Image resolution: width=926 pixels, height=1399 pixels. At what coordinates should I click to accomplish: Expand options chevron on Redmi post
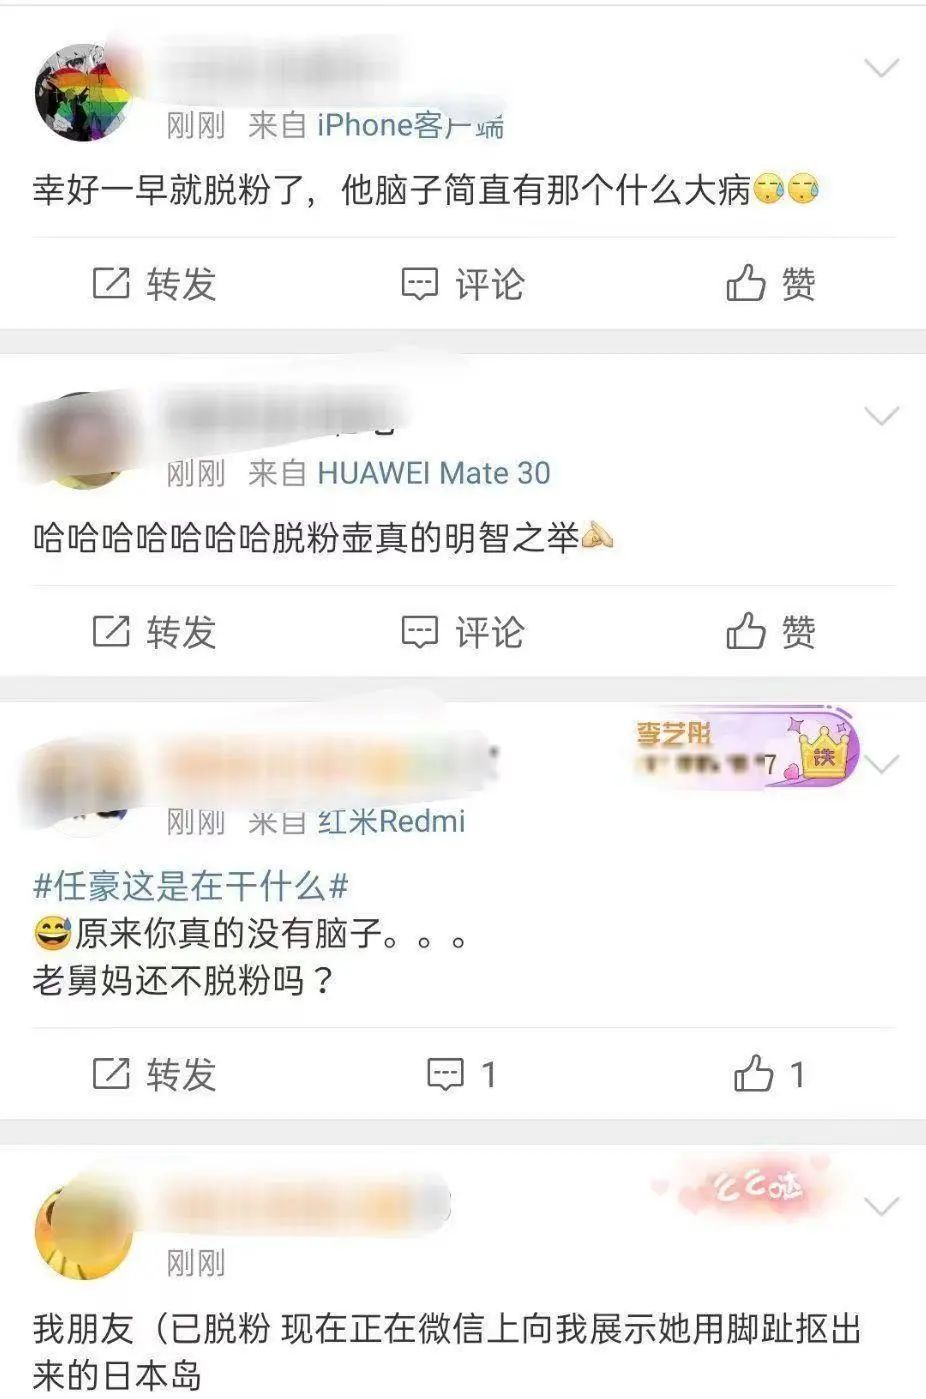tap(883, 765)
